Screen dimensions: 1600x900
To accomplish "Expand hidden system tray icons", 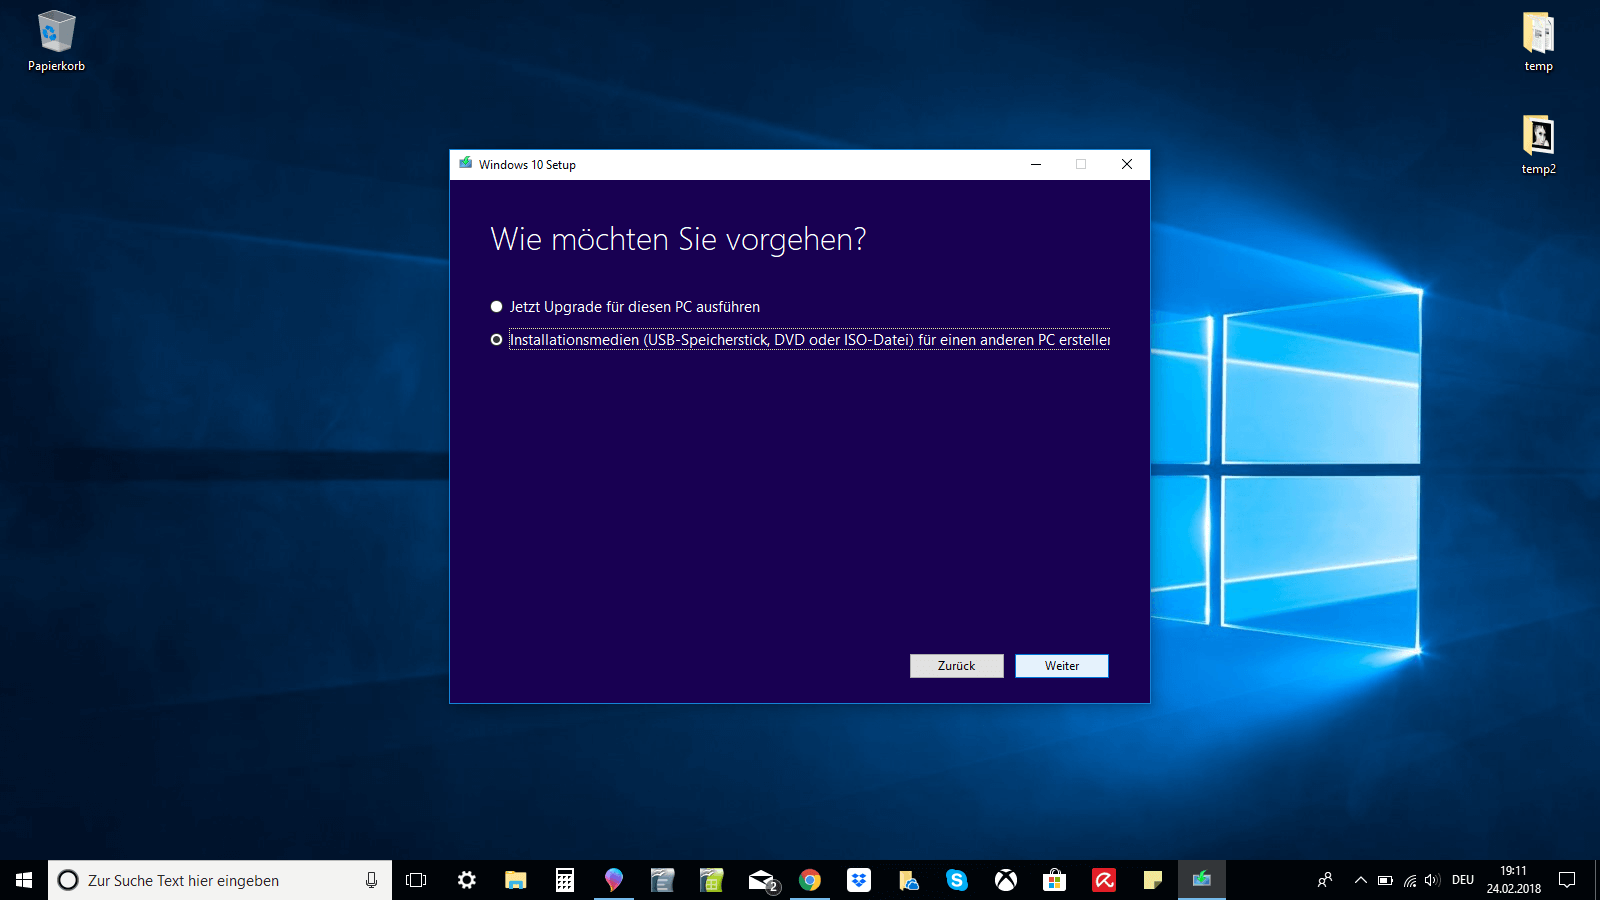I will [x=1360, y=880].
